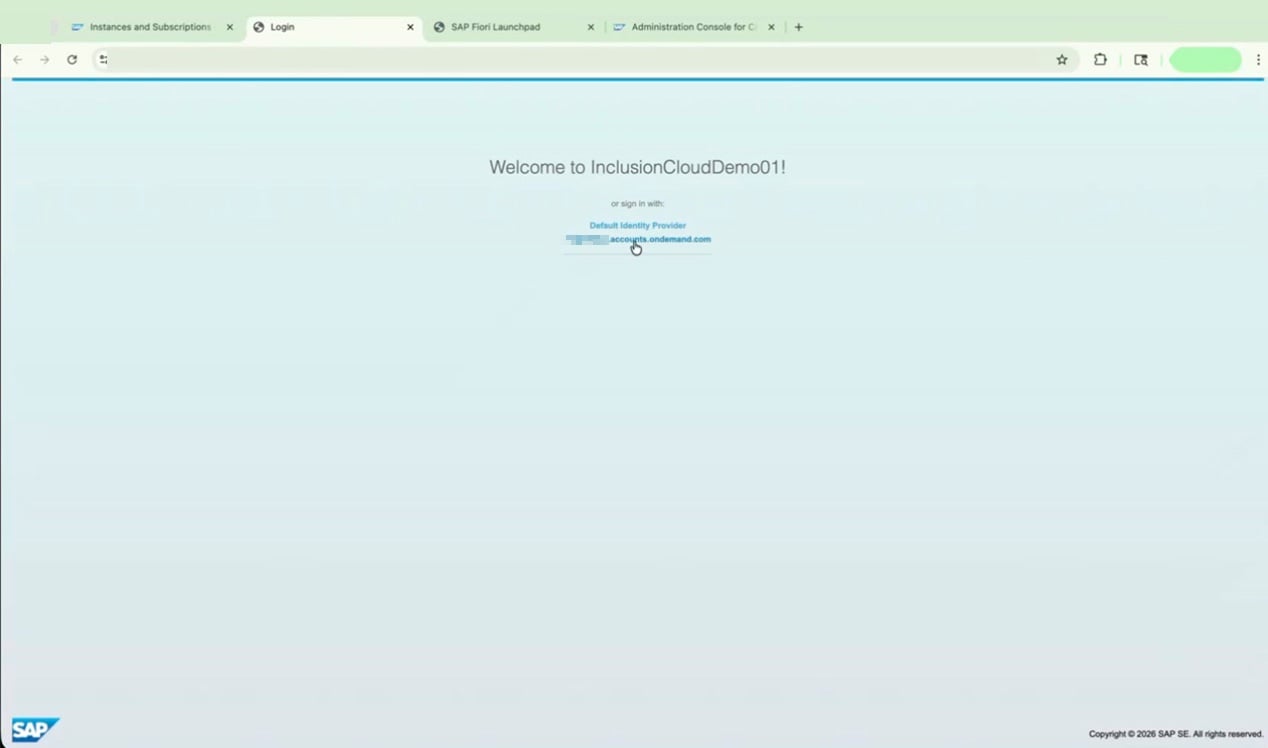Screen dimensions: 1268x748
Task: Reload the current page
Action: tap(72, 60)
